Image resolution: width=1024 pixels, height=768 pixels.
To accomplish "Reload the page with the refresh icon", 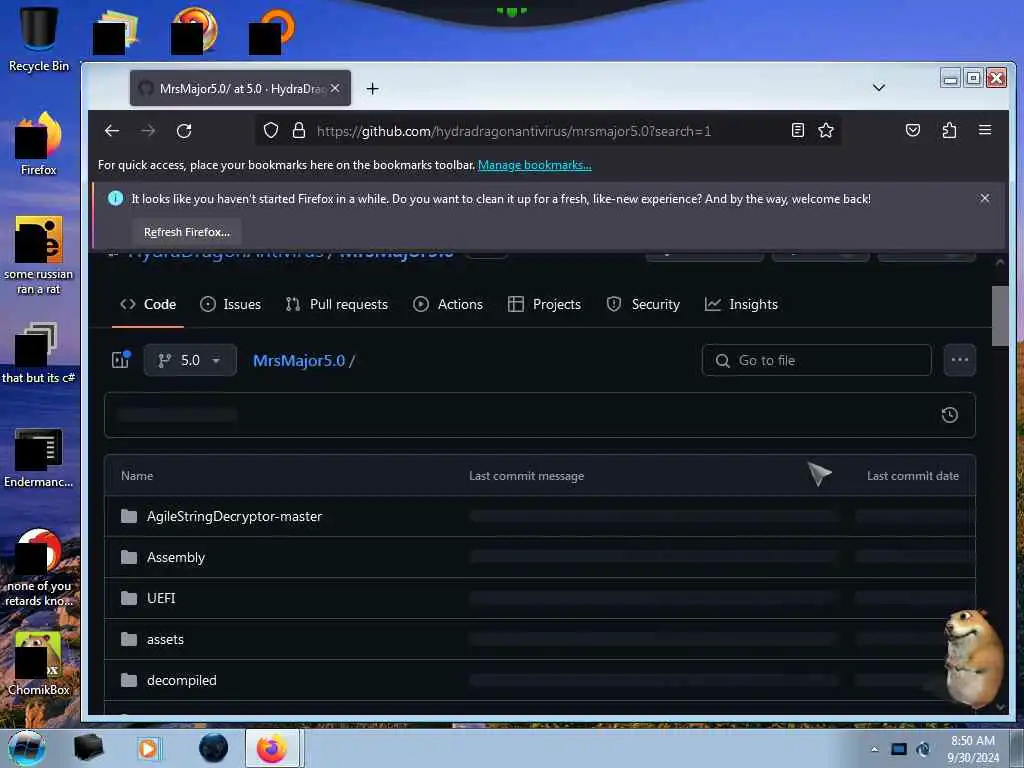I will click(184, 131).
